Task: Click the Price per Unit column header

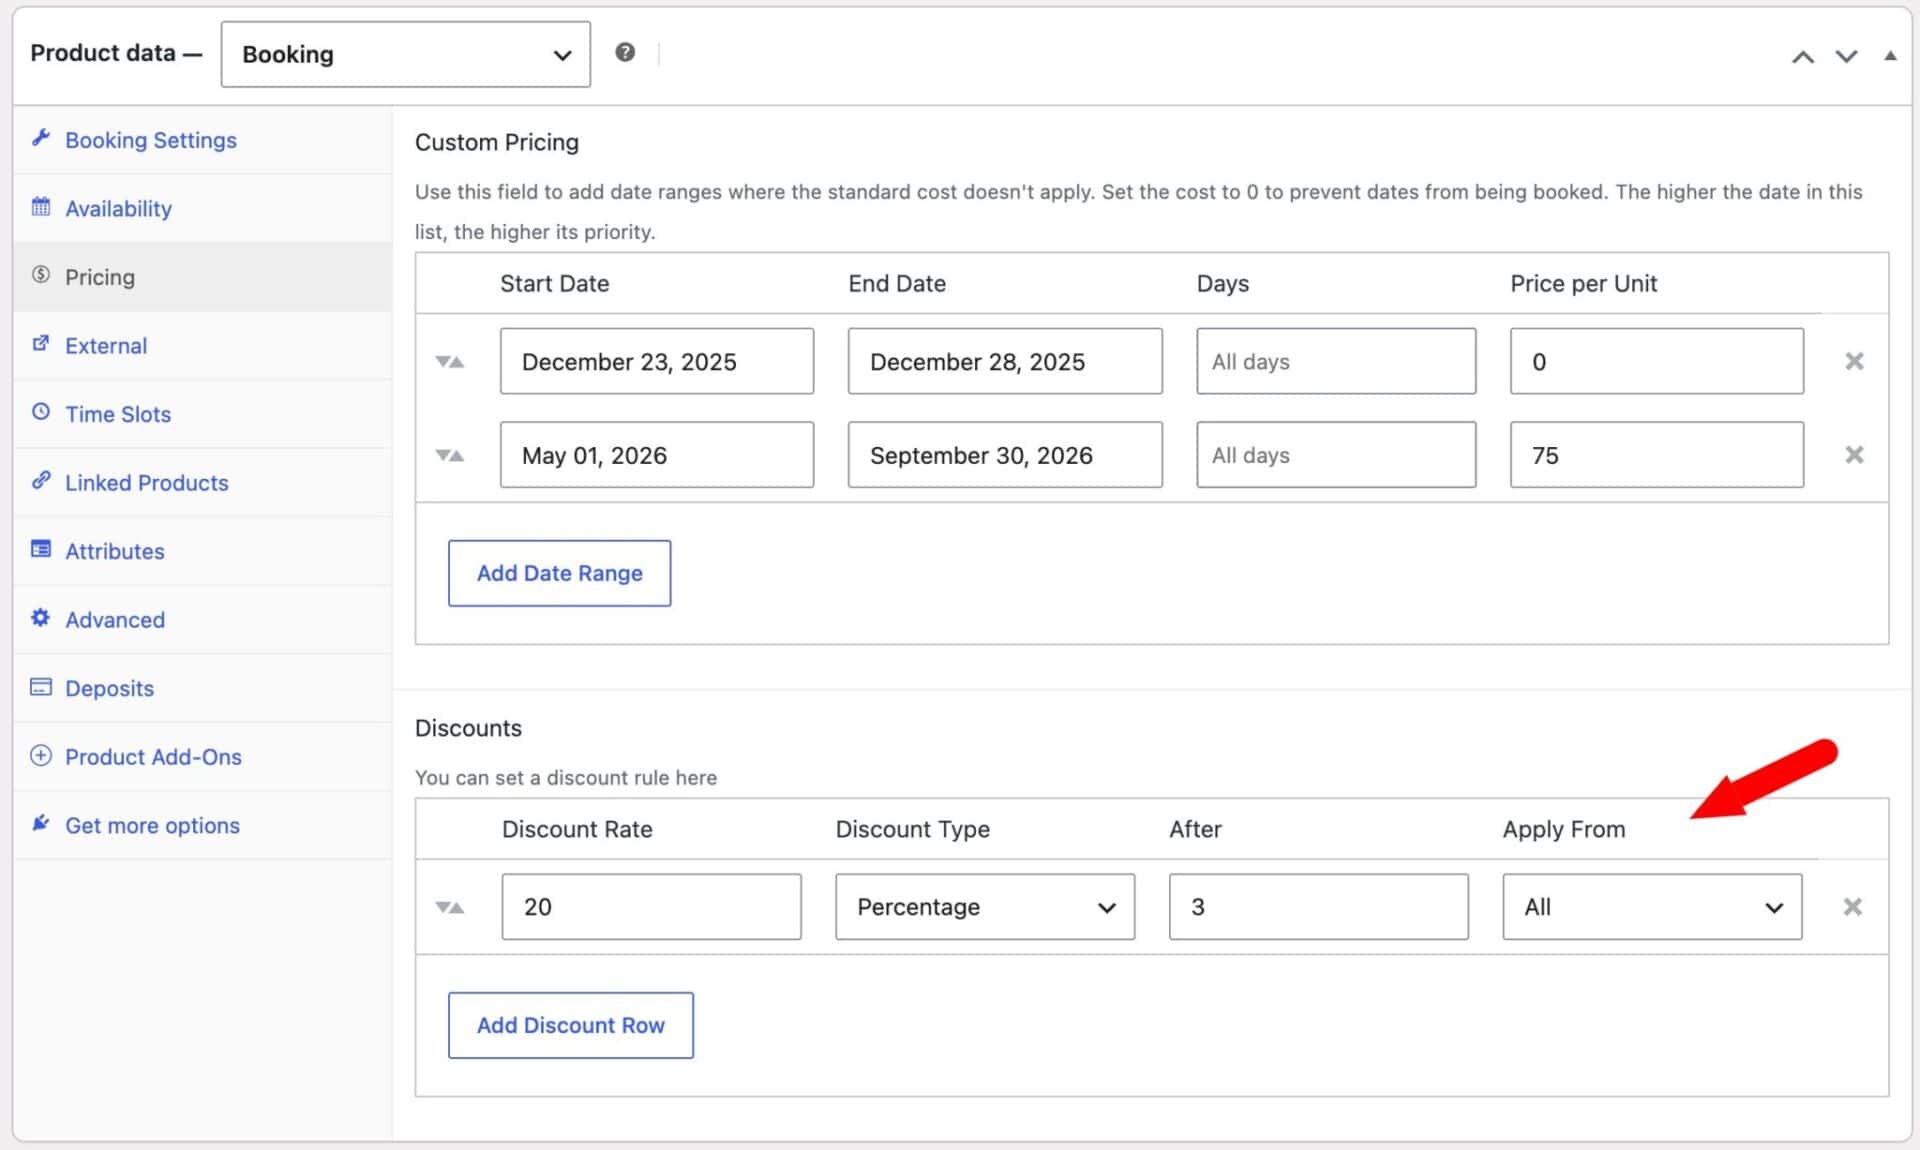Action: pos(1583,284)
